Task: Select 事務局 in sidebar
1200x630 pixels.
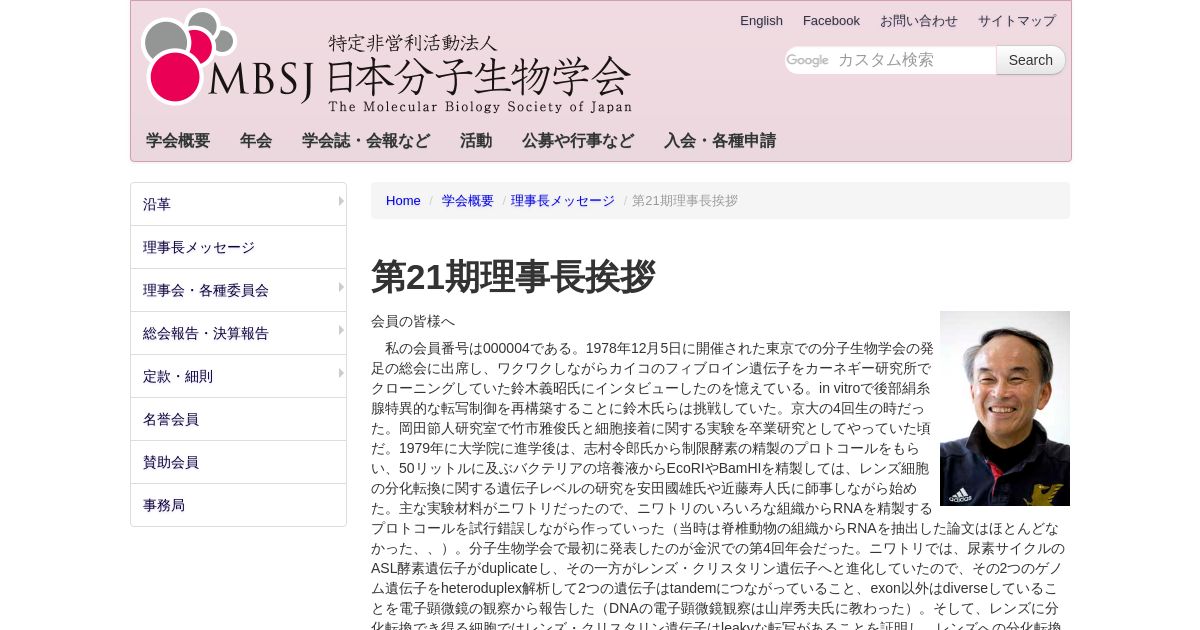Action: point(238,505)
